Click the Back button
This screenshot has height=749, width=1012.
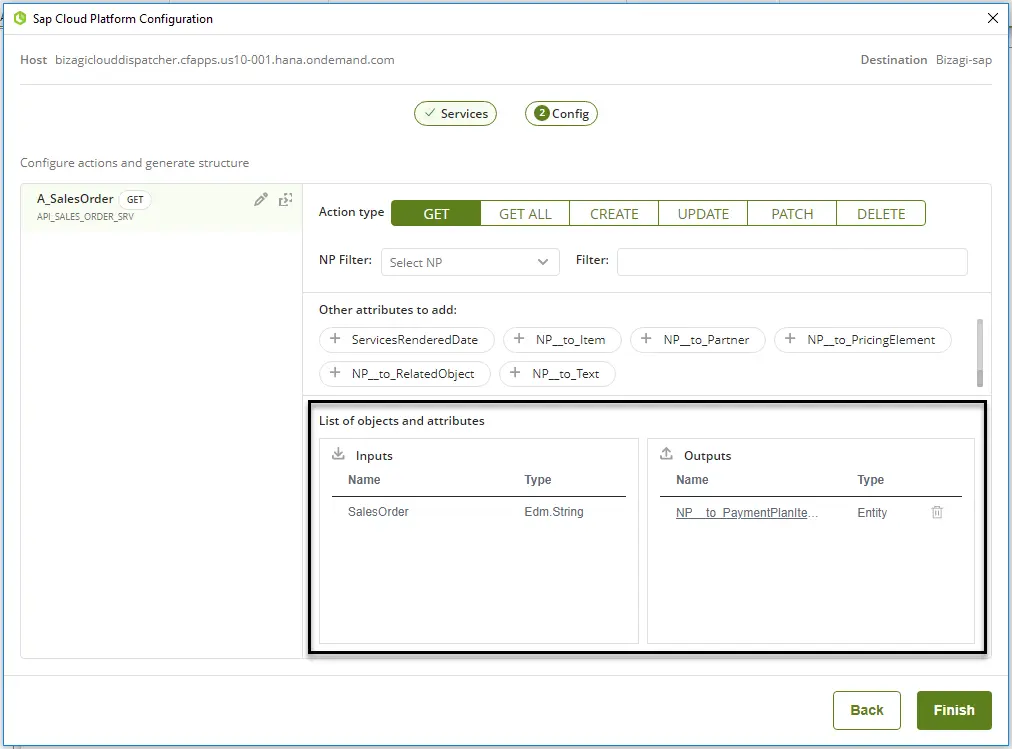867,710
